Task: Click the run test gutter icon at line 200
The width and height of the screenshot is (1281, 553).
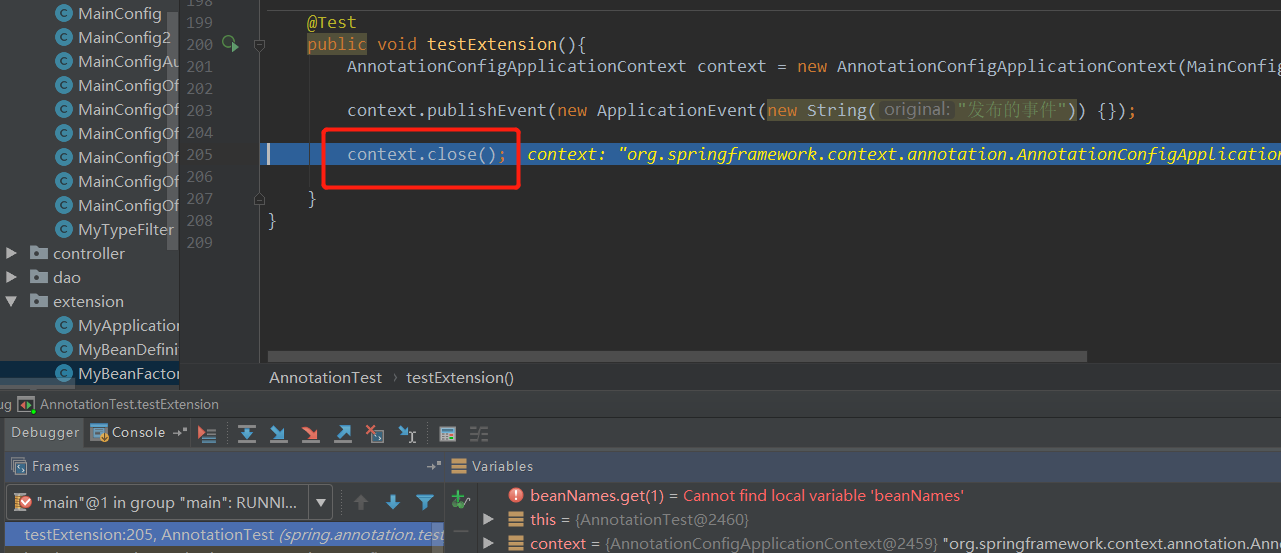Action: tap(230, 44)
